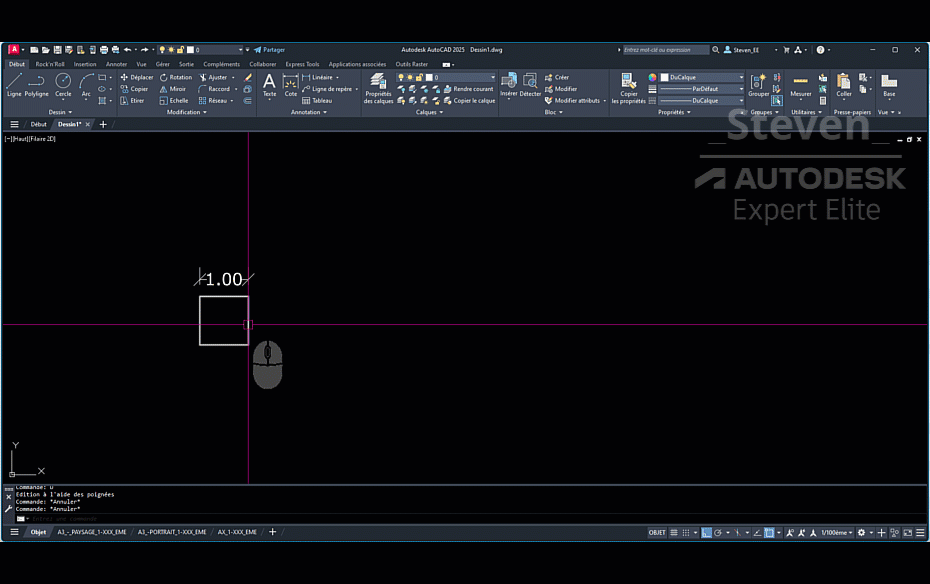Viewport: 930px width, 584px height.
Task: Click the print icon in quick access toolbar
Action: [104, 50]
